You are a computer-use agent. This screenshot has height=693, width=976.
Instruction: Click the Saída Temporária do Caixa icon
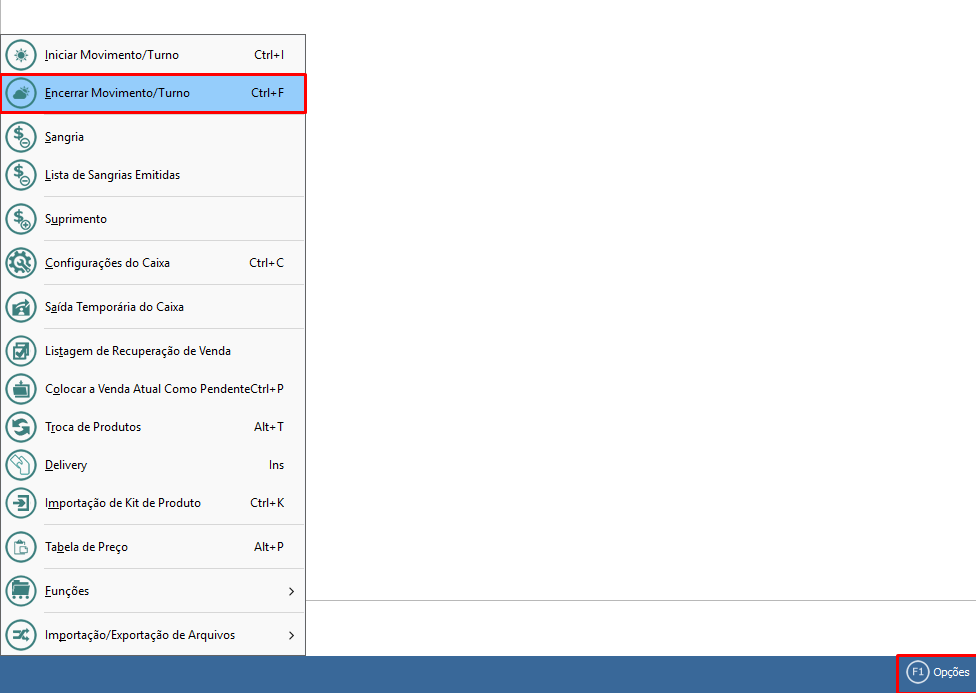point(21,307)
